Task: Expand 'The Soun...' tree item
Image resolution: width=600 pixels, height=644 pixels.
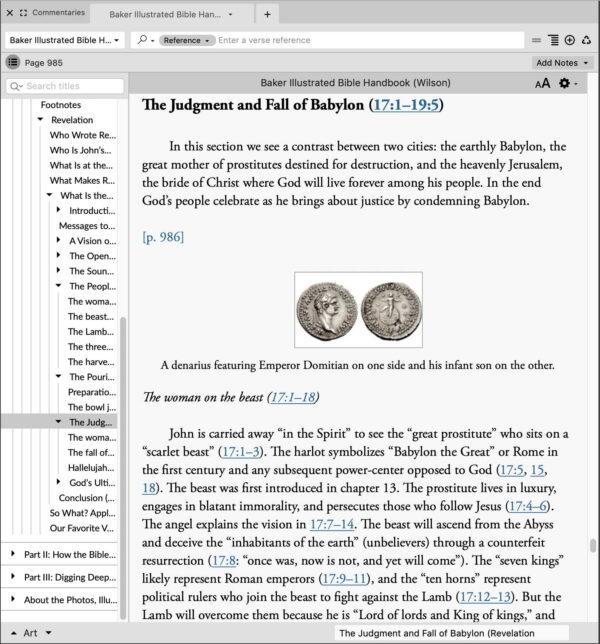Action: tap(58, 271)
